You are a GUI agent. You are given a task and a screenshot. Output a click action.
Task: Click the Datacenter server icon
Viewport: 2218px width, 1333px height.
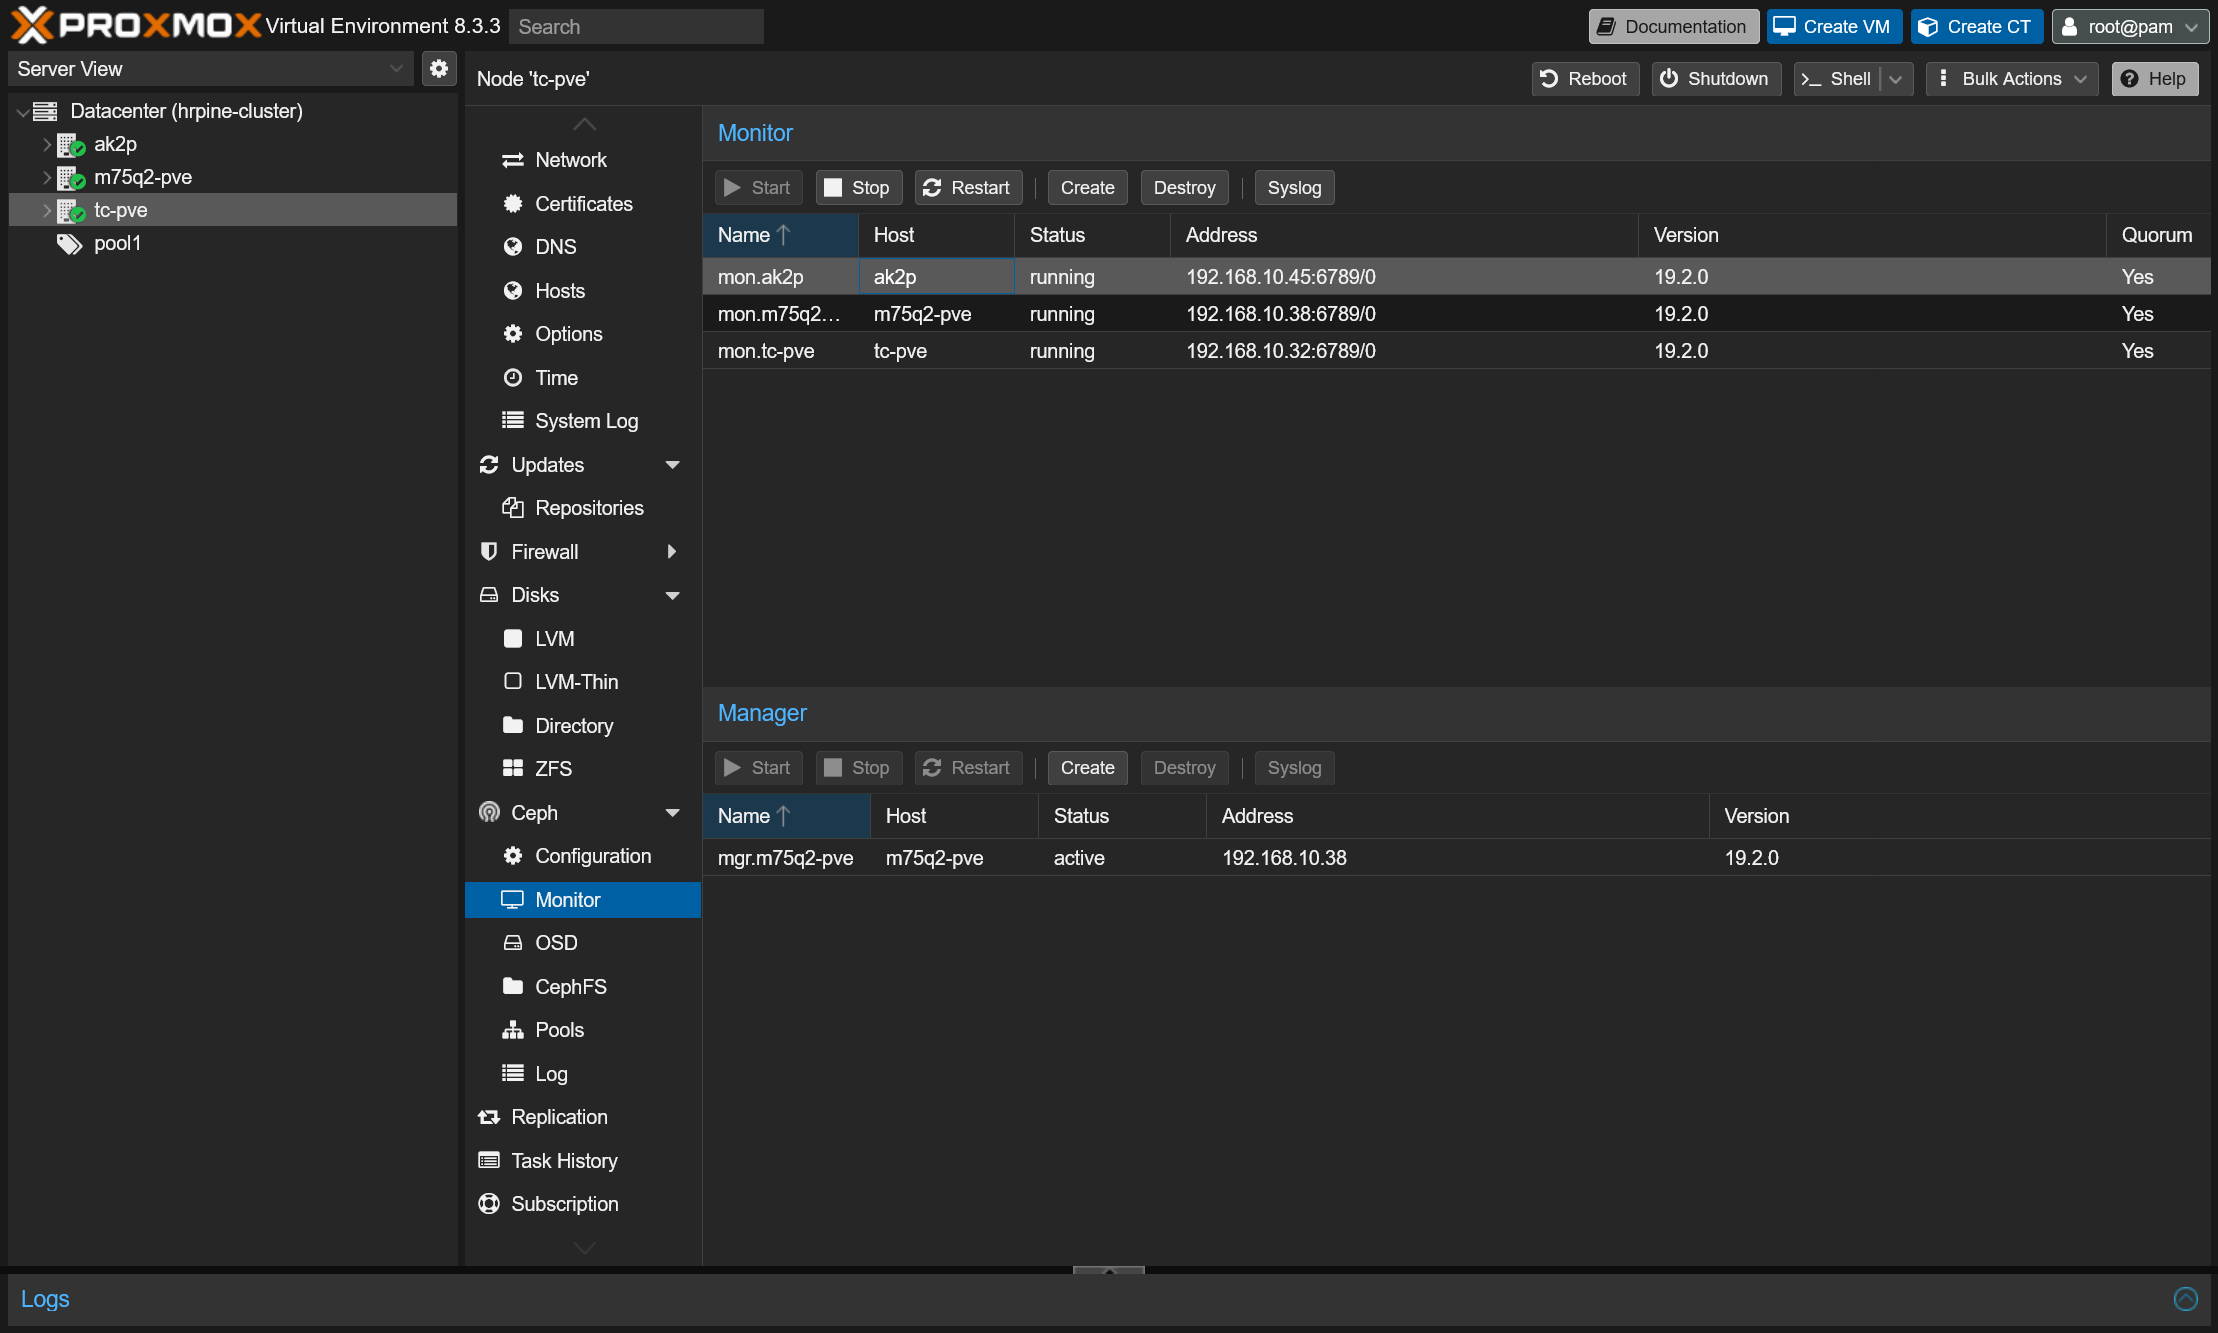(x=45, y=111)
